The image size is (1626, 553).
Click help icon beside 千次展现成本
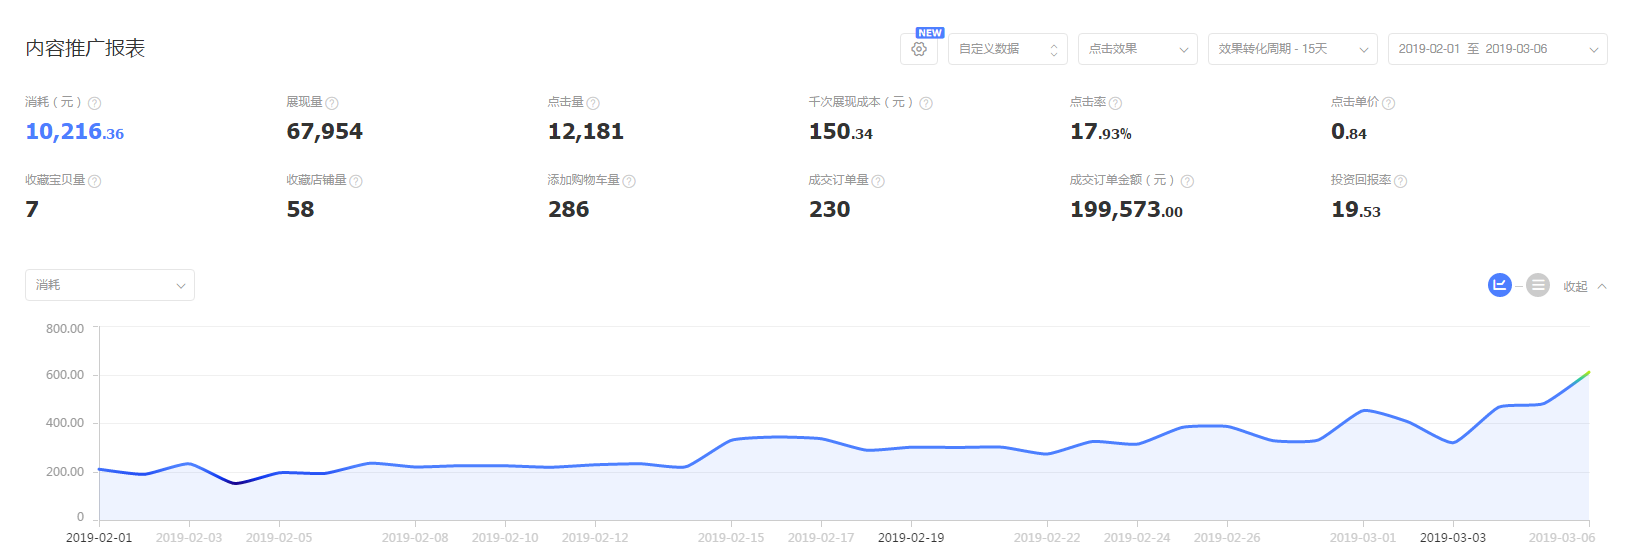pyautogui.click(x=926, y=103)
